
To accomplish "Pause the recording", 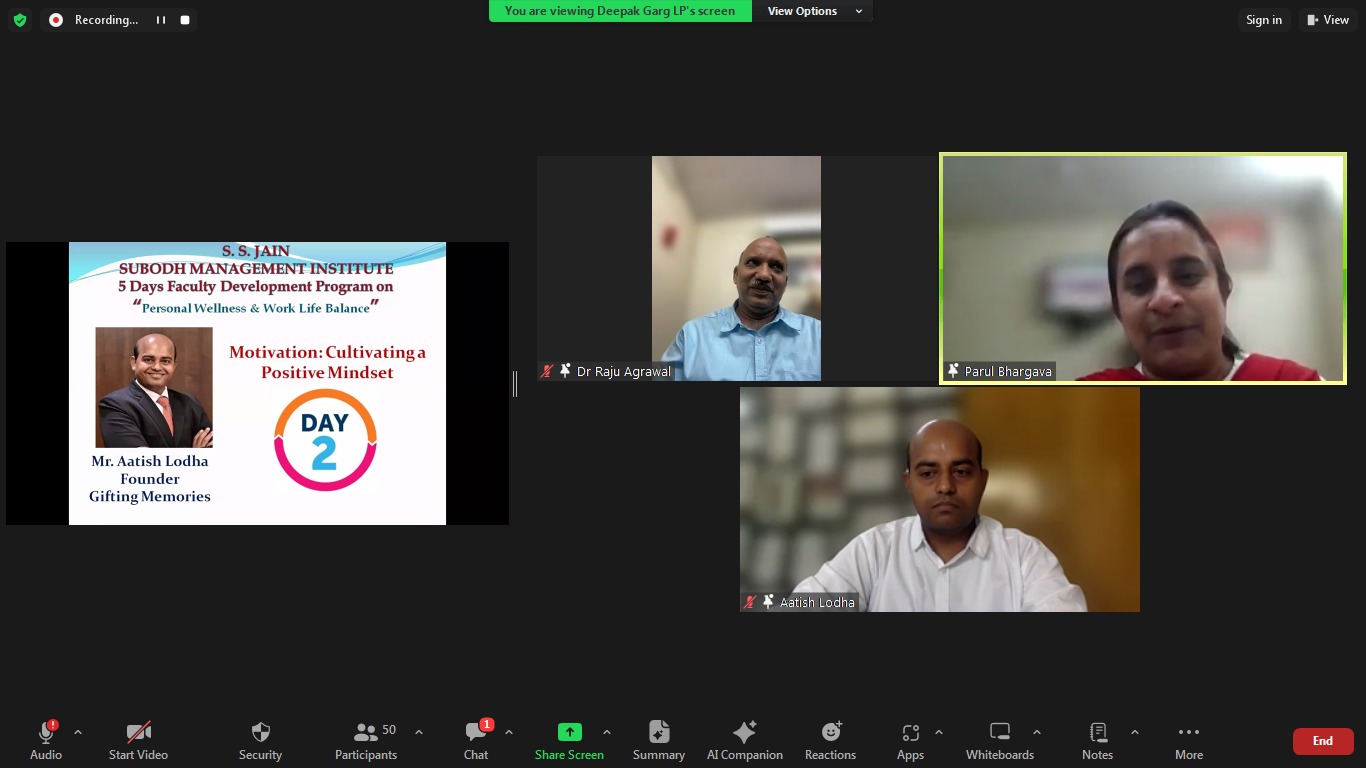I will pyautogui.click(x=161, y=20).
